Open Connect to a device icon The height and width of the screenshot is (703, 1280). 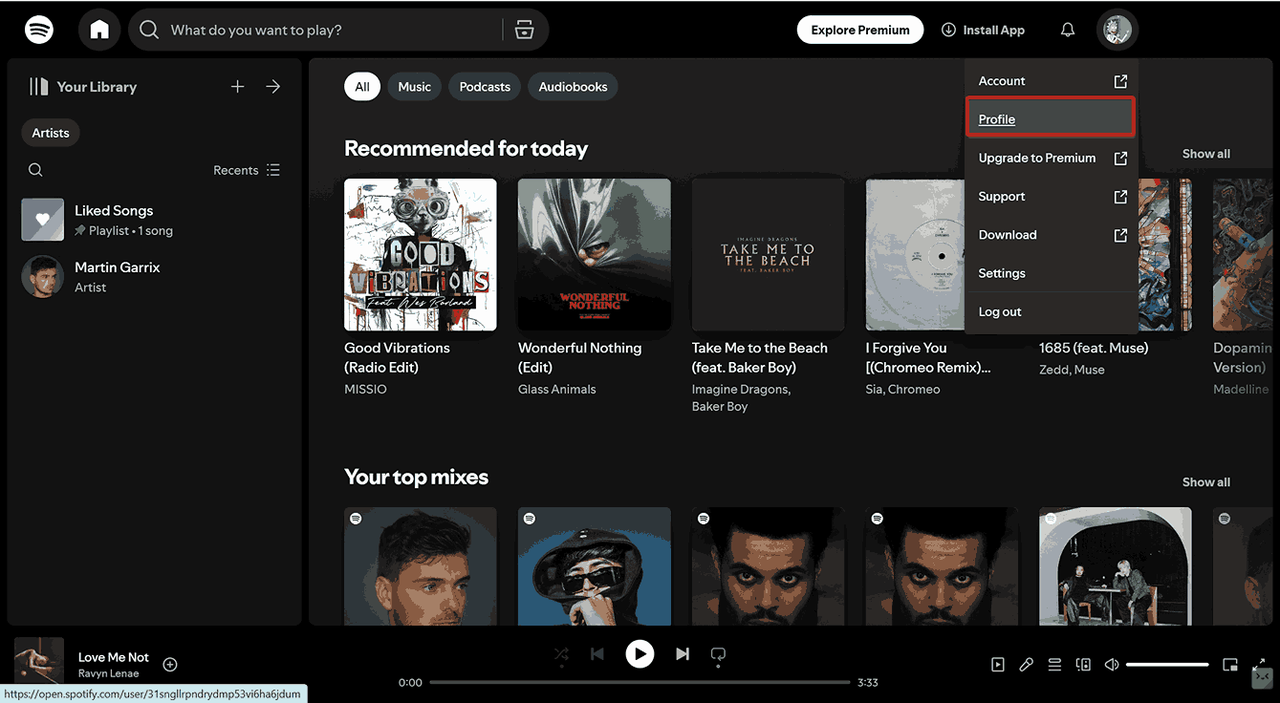tap(1082, 665)
